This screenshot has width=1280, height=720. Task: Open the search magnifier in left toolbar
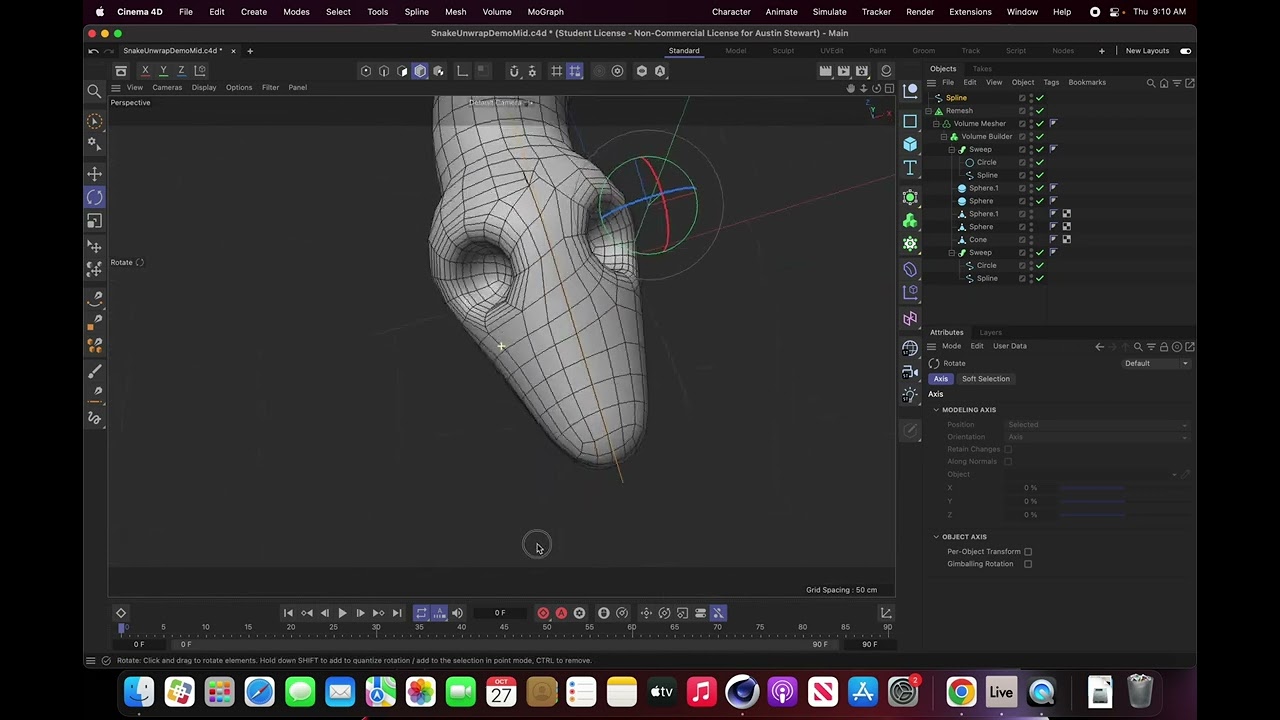coord(94,91)
